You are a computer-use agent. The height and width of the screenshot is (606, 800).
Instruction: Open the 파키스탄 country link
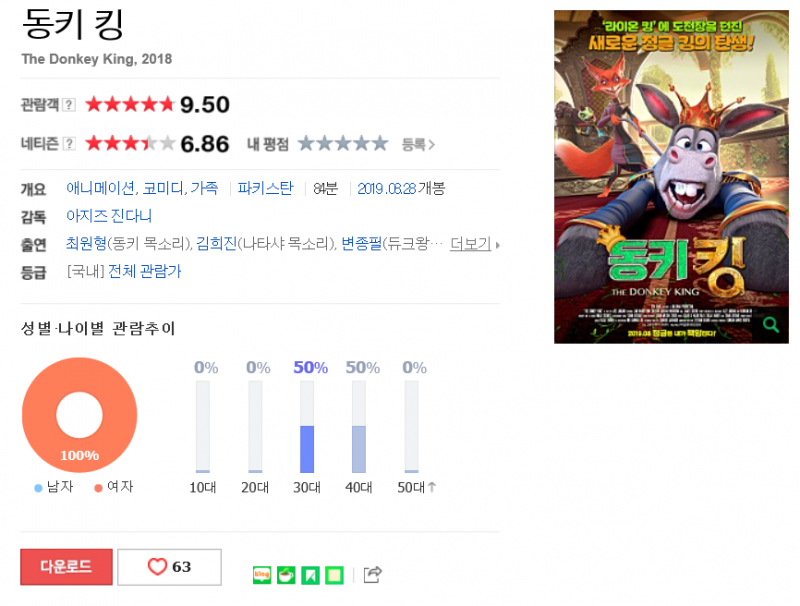[265, 188]
